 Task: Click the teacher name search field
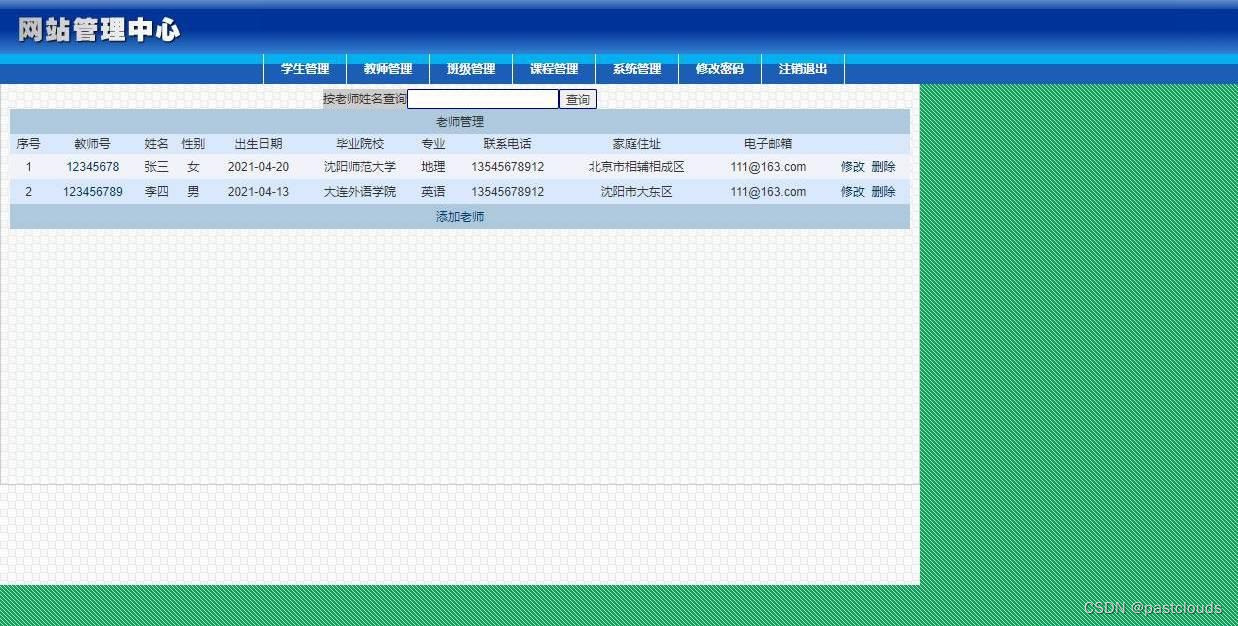coord(483,99)
